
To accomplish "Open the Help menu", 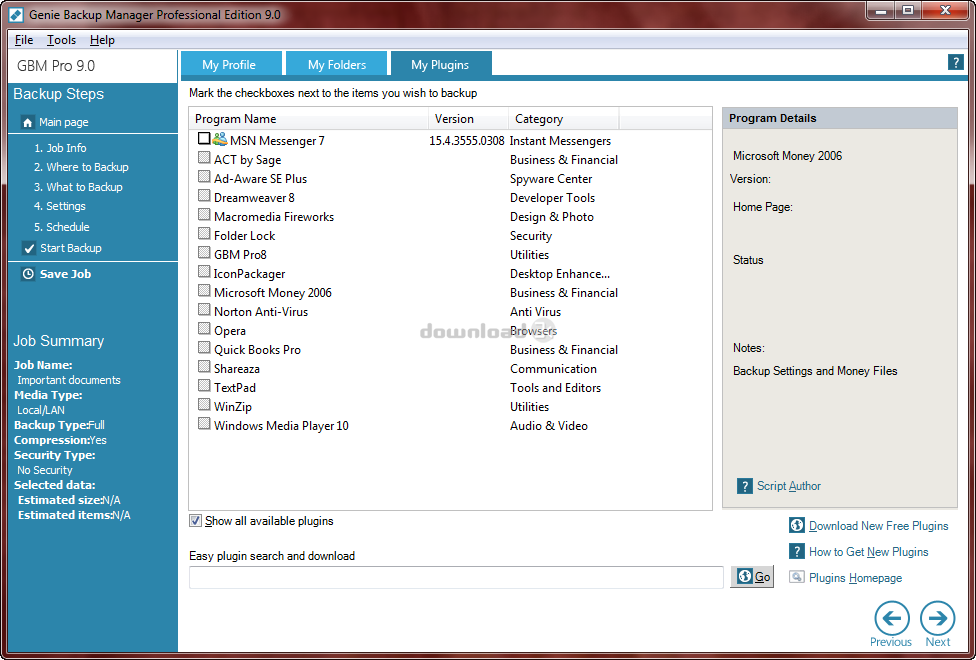I will 102,40.
